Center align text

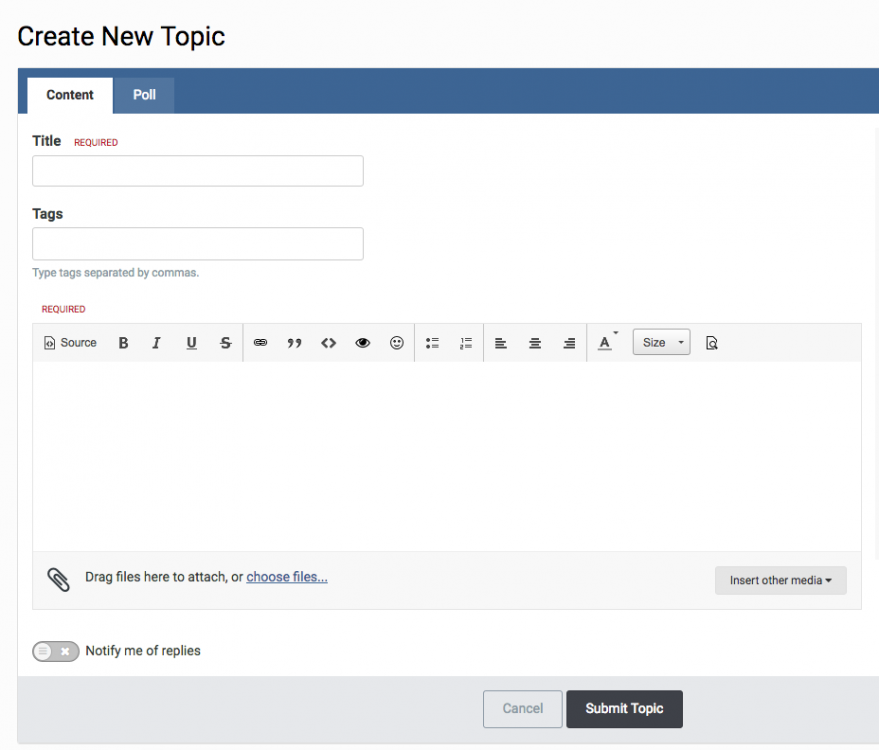tap(535, 342)
